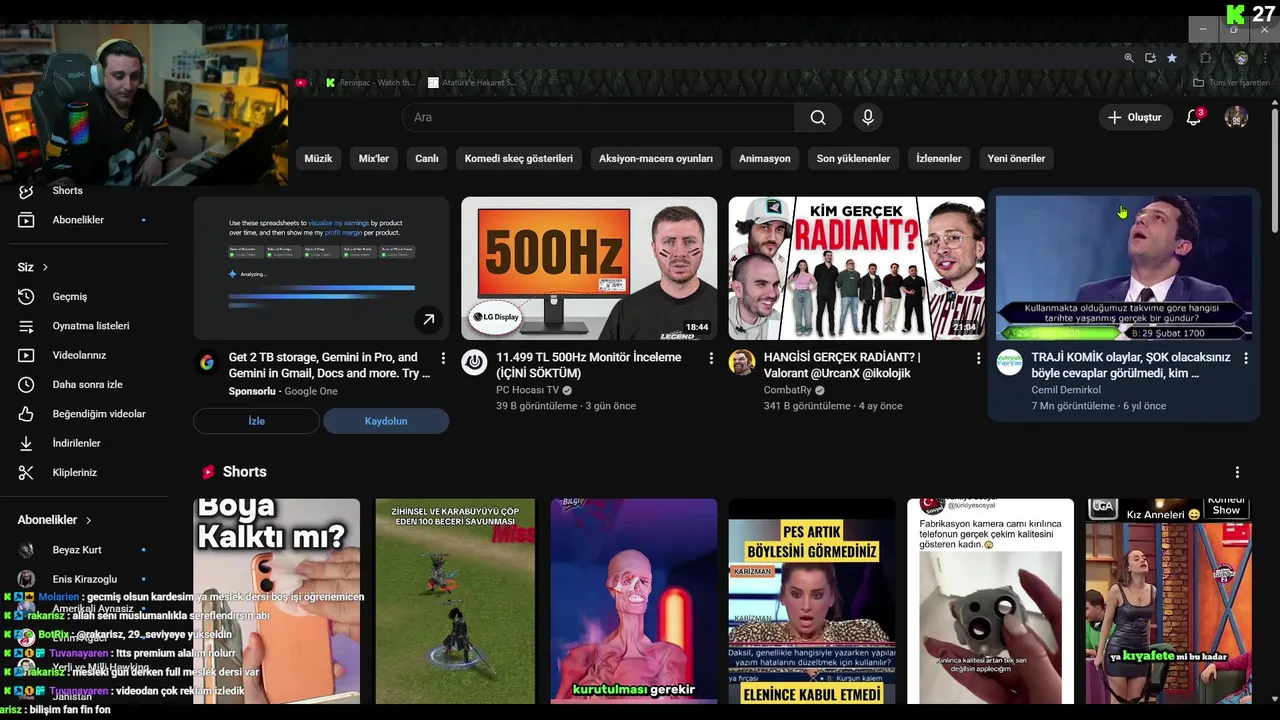
Task: Open options for HANGİSİ GERÇEK RADİANT video
Action: [x=978, y=358]
